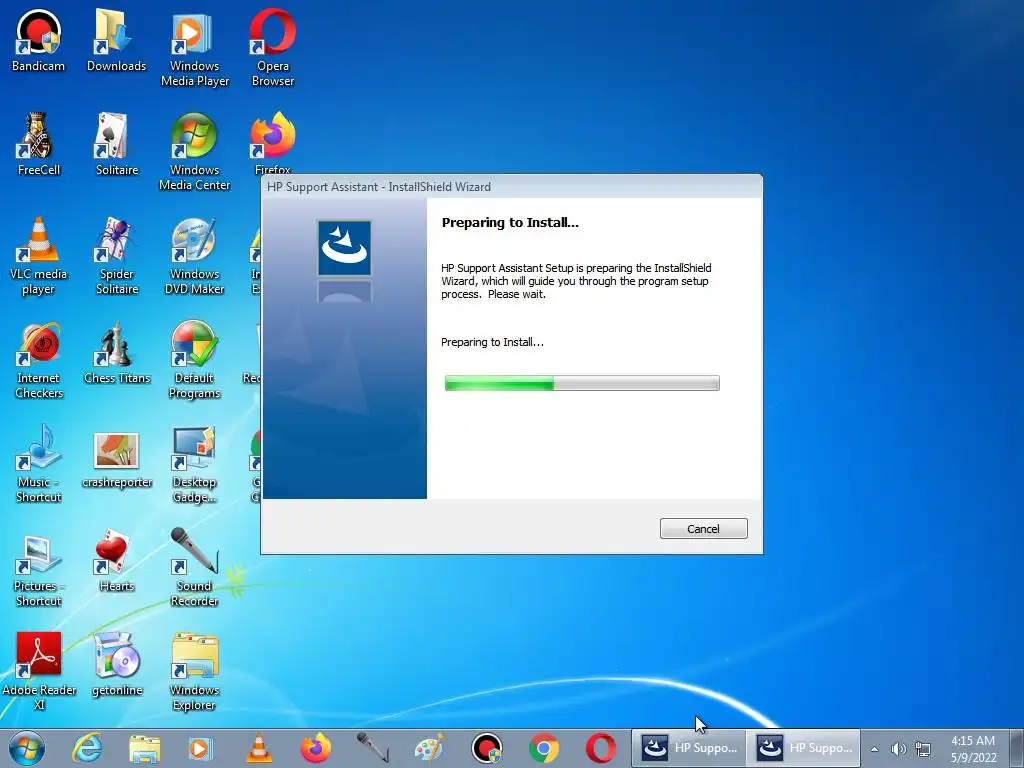Click the HP Support Assistant logo in wizard

(x=344, y=248)
